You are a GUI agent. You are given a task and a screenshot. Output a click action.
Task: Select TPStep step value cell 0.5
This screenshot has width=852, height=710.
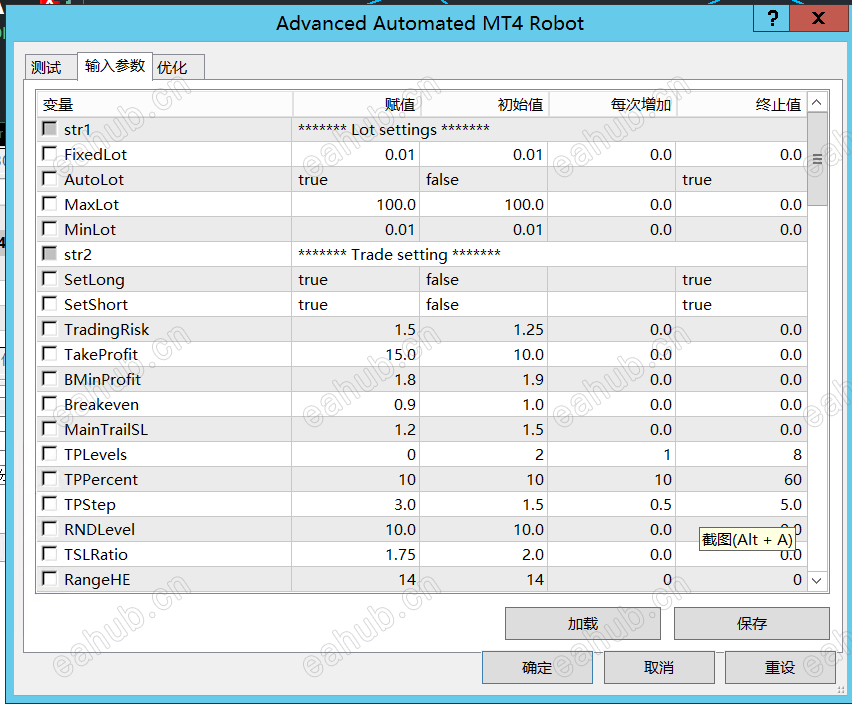pyautogui.click(x=612, y=504)
